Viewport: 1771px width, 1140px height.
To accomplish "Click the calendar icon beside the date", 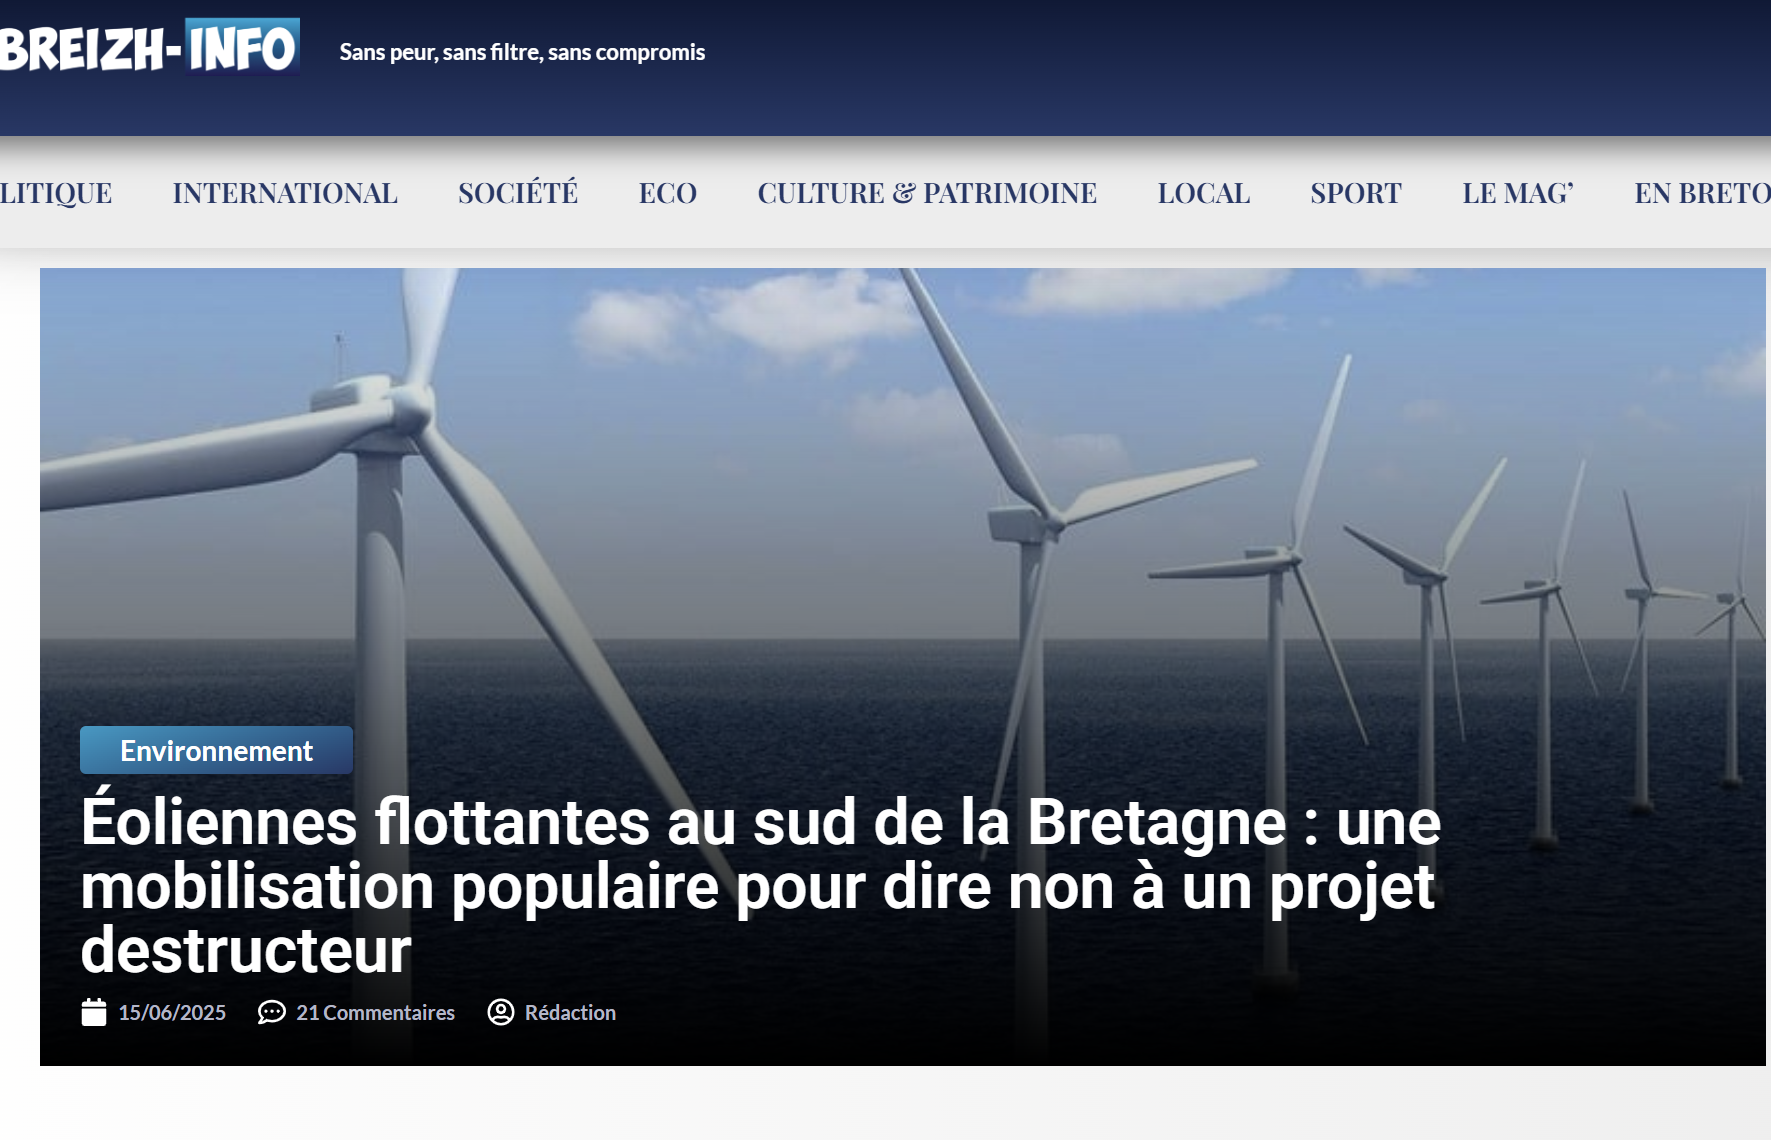I will click(x=94, y=1012).
